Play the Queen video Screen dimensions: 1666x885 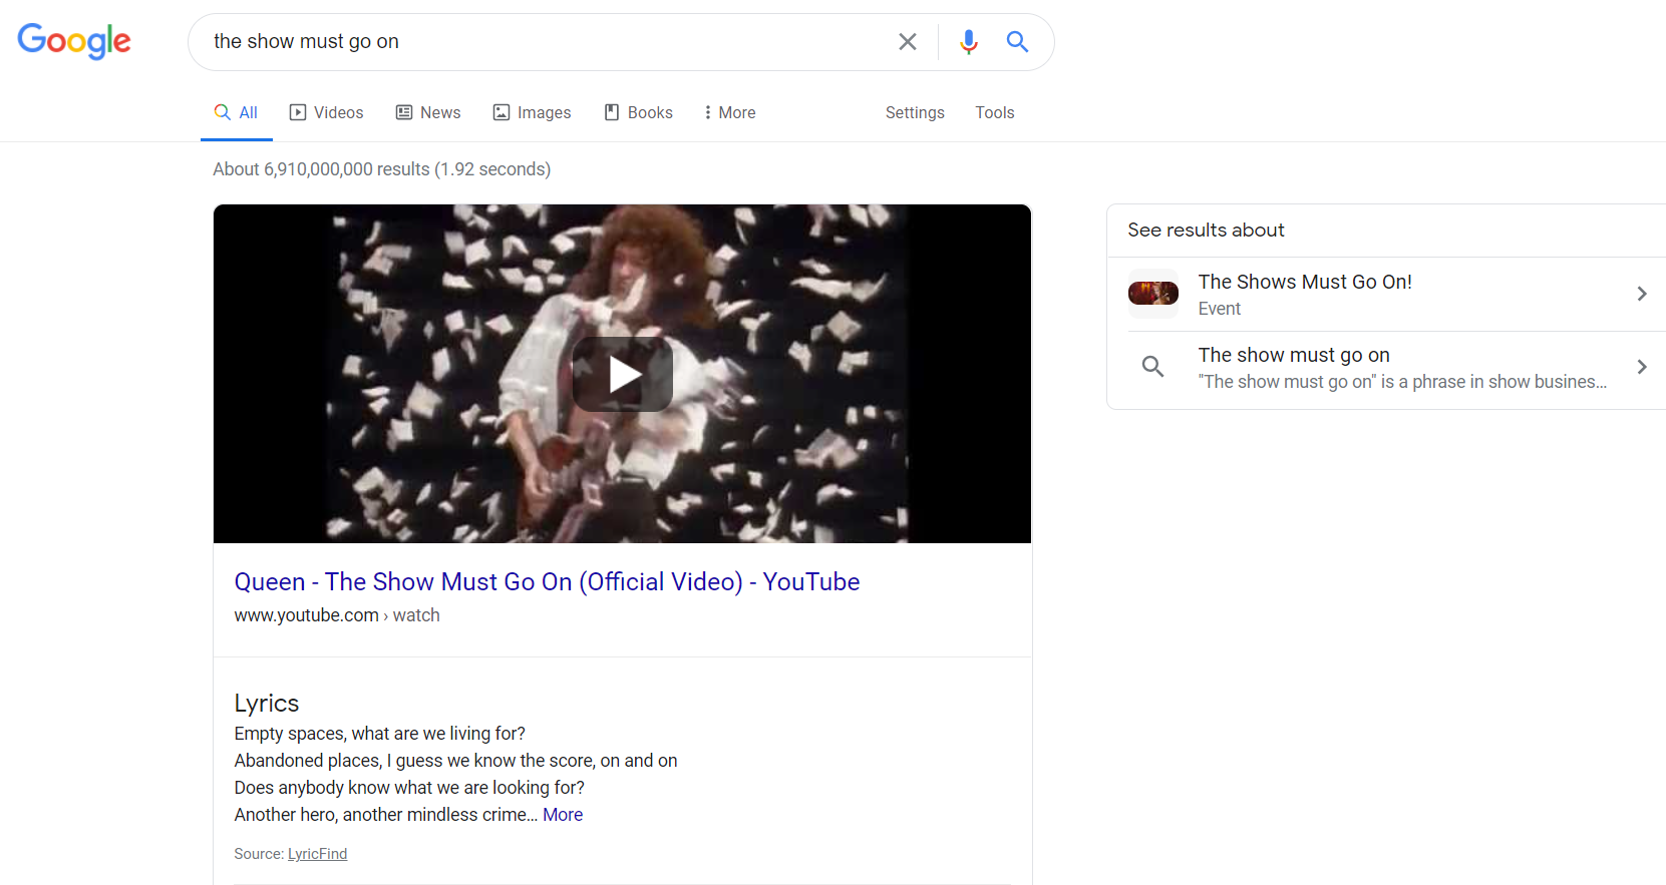pyautogui.click(x=622, y=375)
